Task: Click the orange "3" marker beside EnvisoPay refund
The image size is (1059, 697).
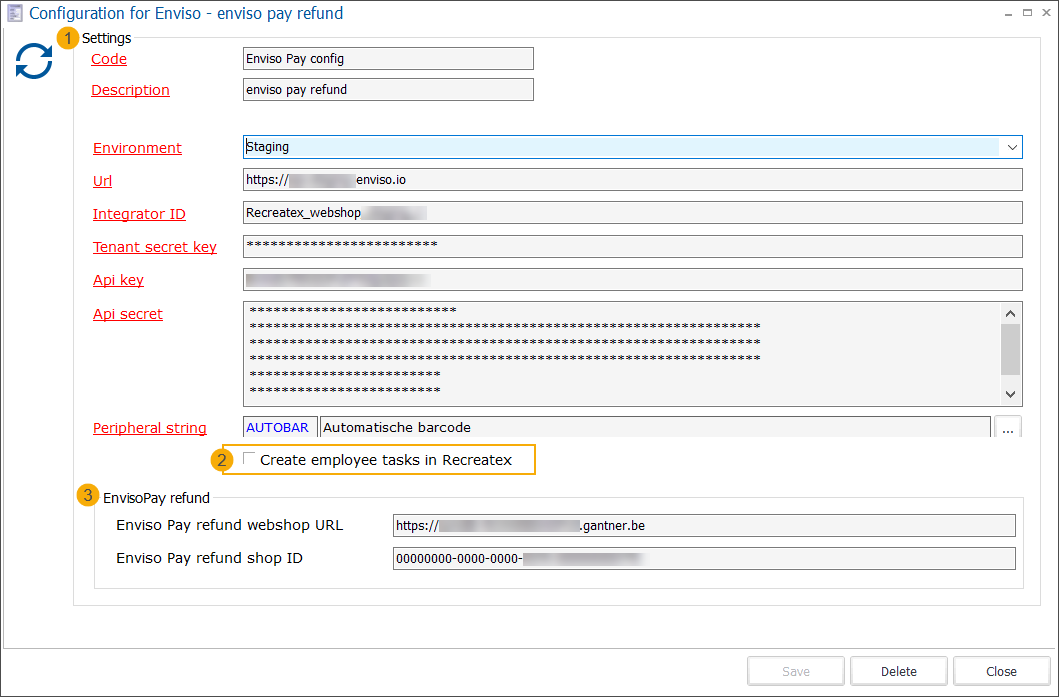Action: (89, 495)
